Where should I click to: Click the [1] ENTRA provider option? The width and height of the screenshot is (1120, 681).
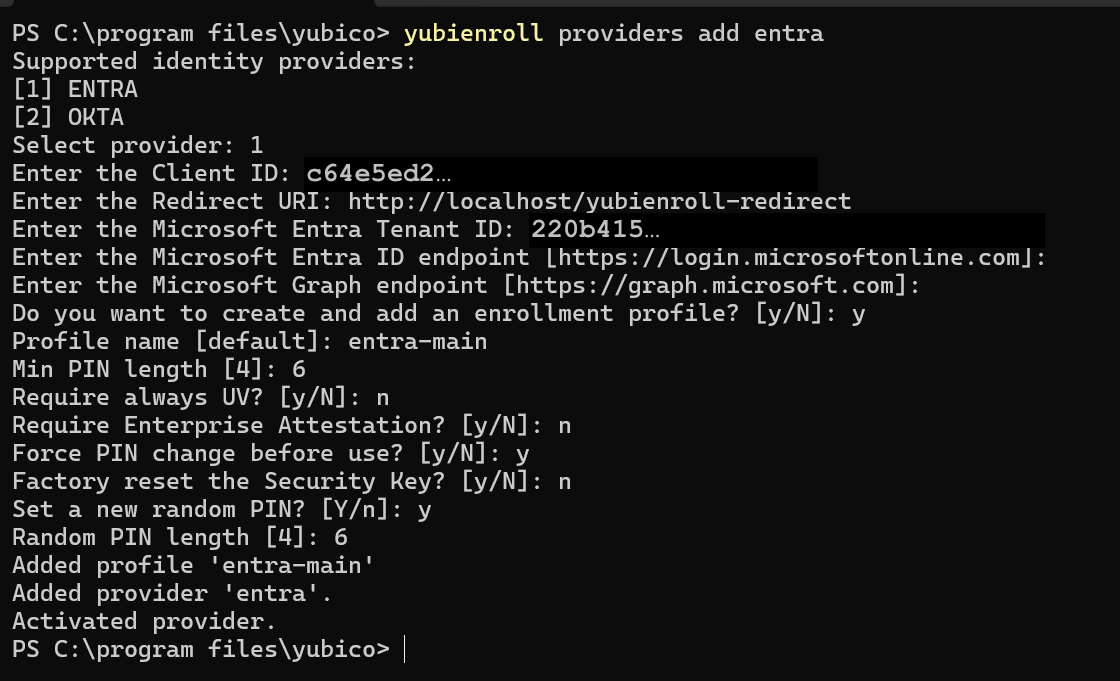pos(76,89)
